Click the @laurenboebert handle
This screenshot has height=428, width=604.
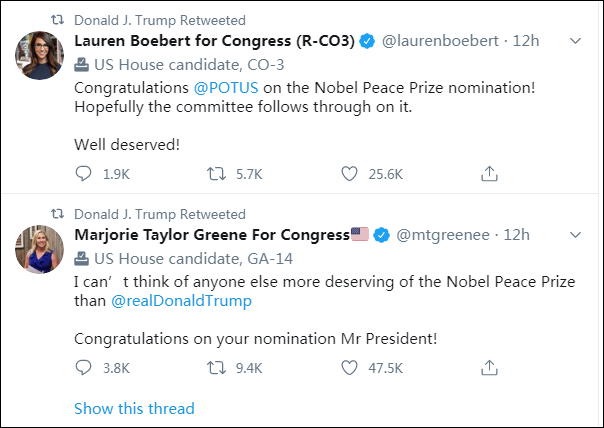coord(439,41)
